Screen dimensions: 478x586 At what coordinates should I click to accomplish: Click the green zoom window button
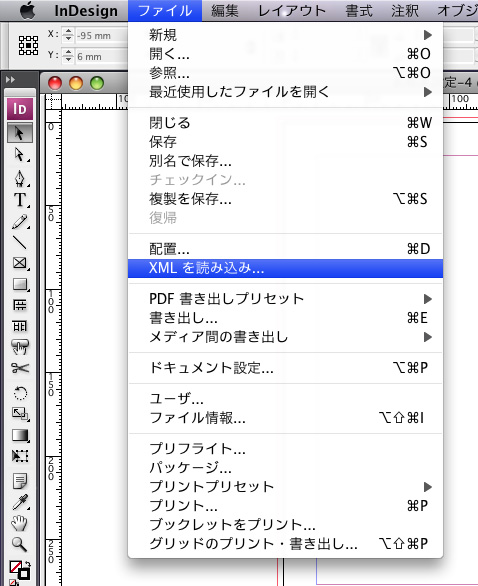(x=97, y=83)
